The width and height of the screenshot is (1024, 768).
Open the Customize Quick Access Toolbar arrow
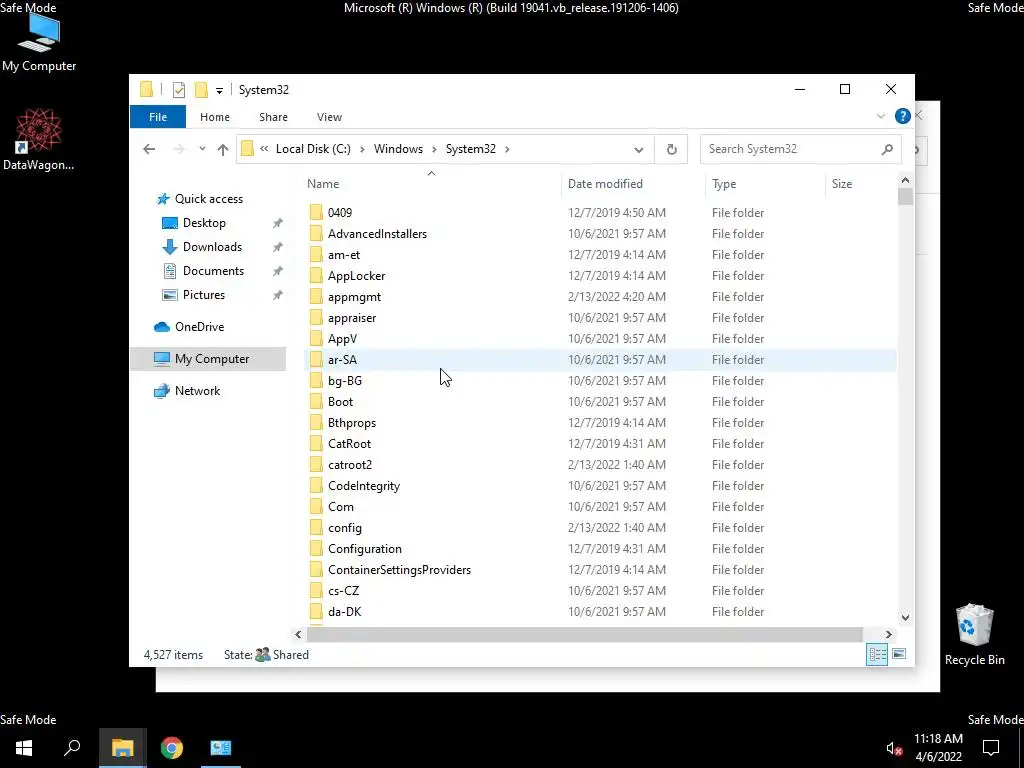click(219, 90)
